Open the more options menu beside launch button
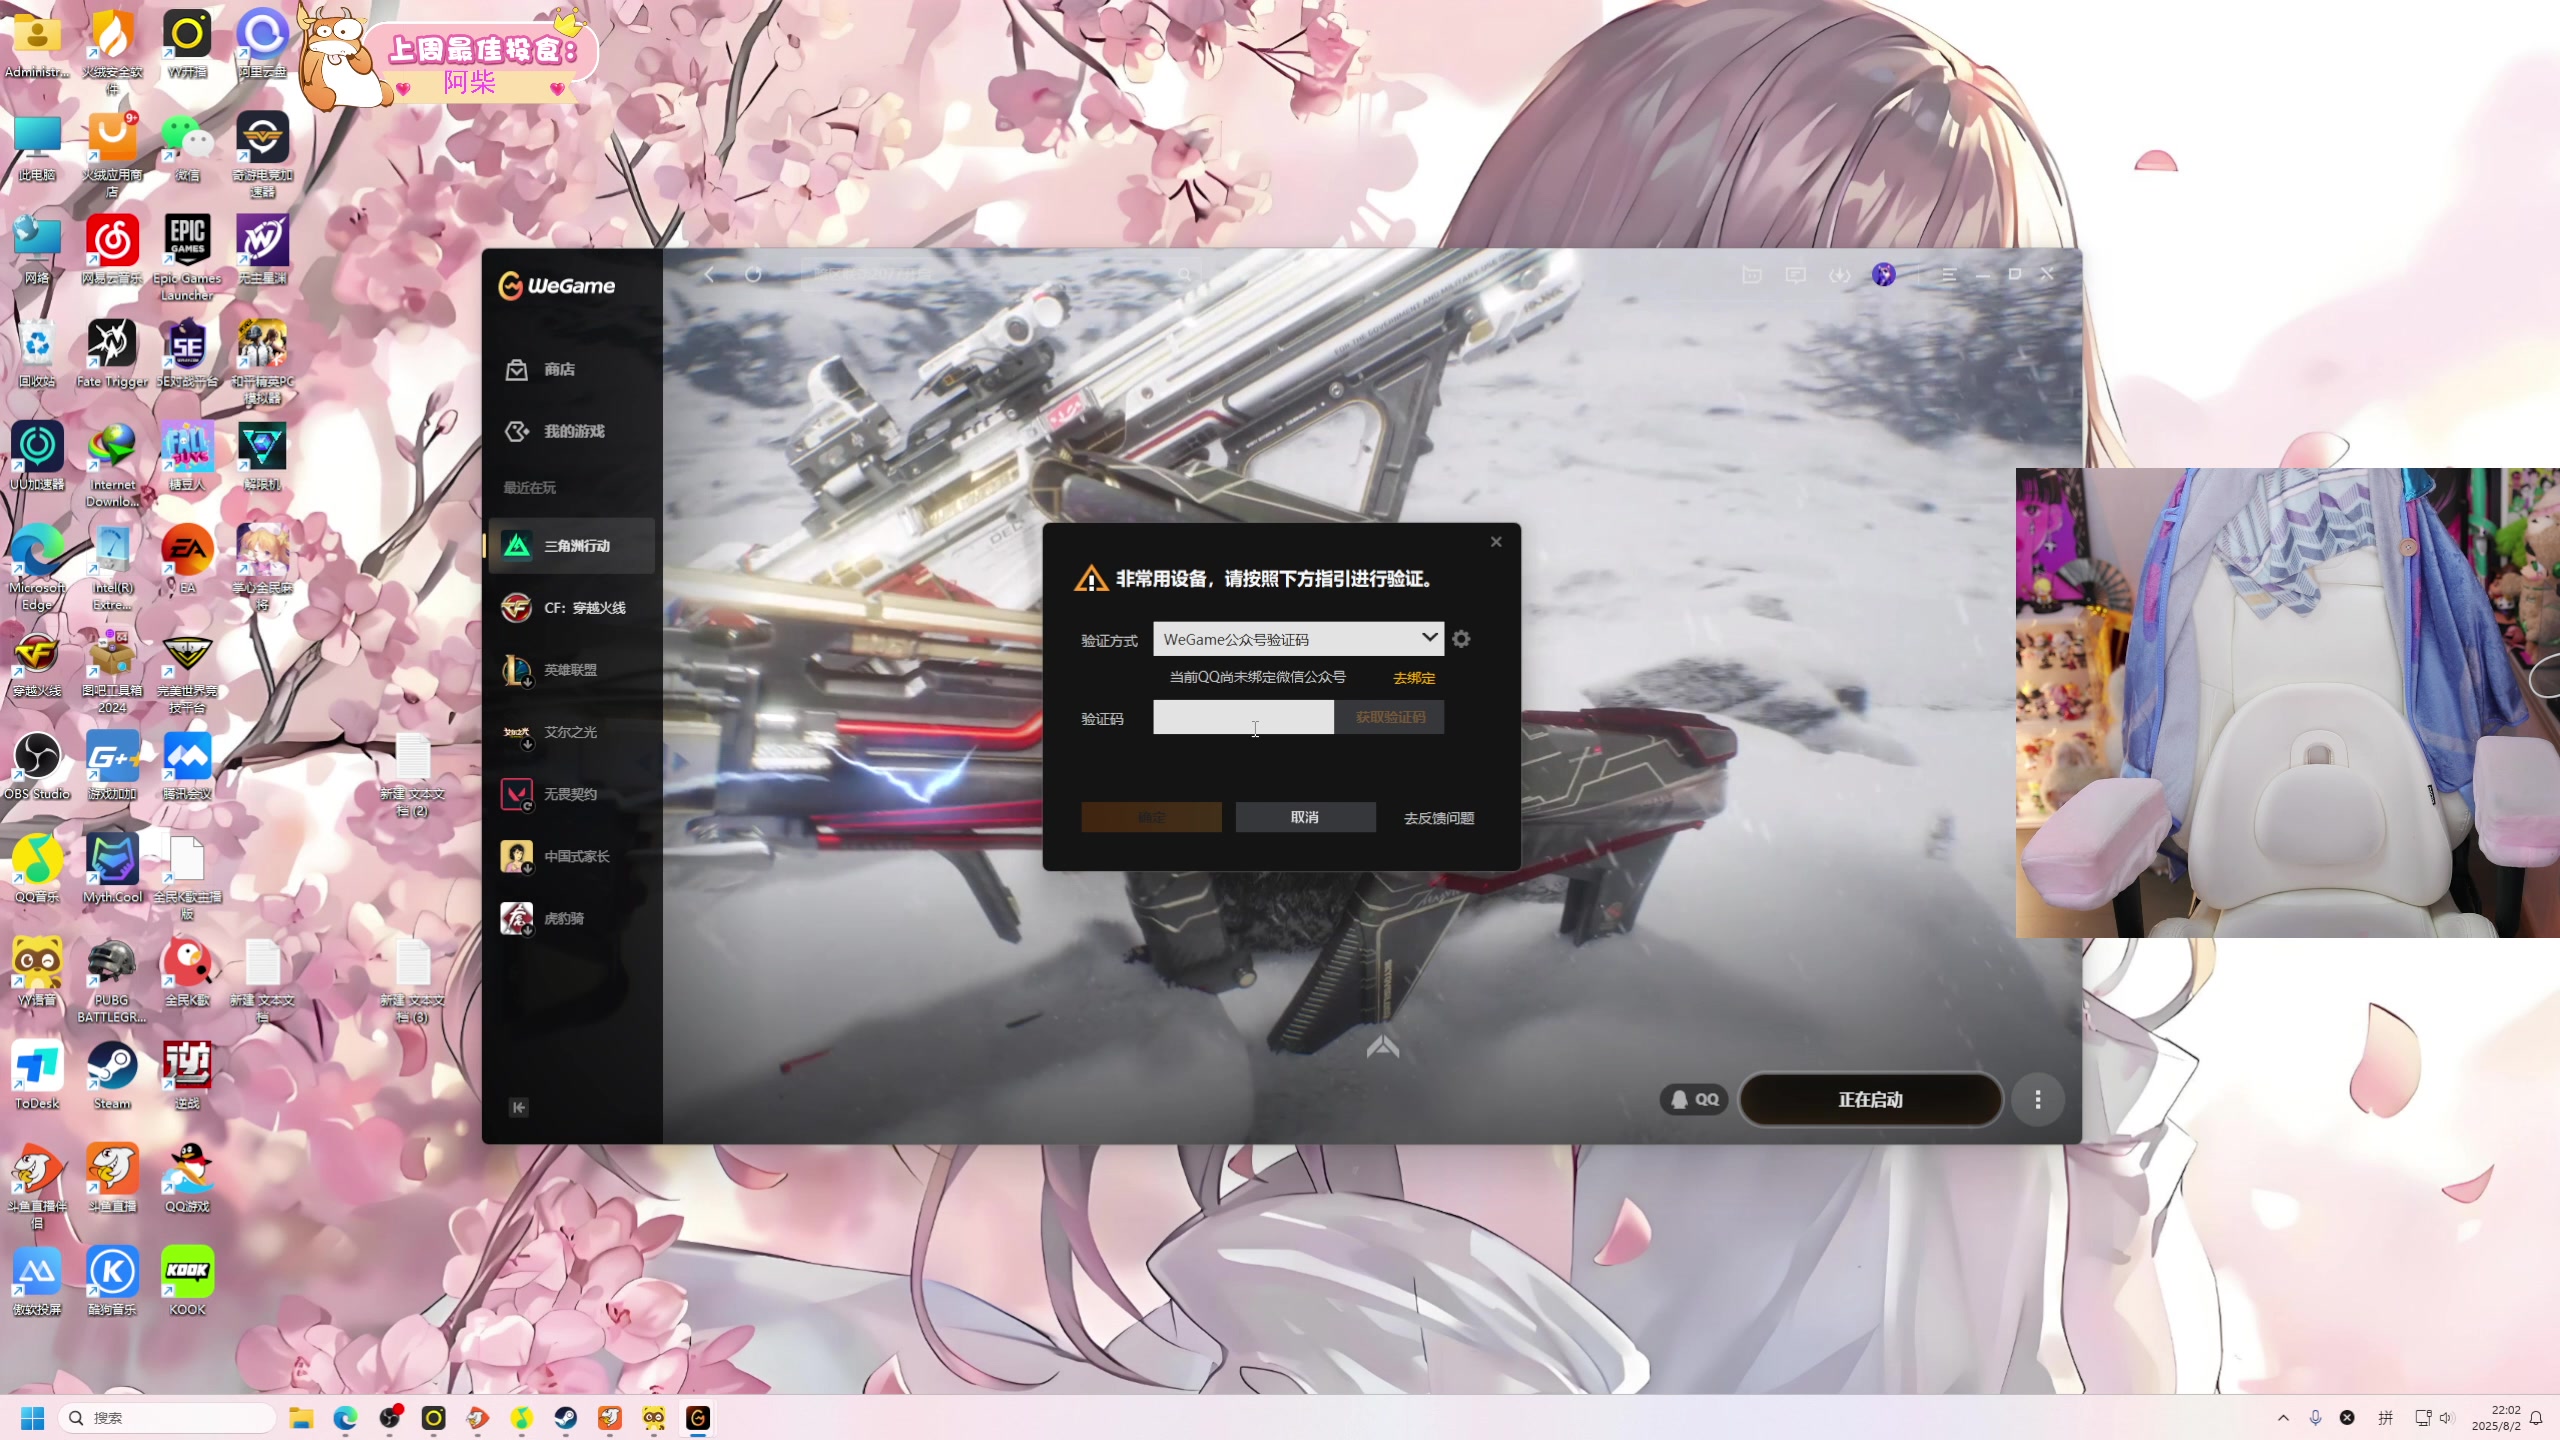 click(x=2038, y=1100)
